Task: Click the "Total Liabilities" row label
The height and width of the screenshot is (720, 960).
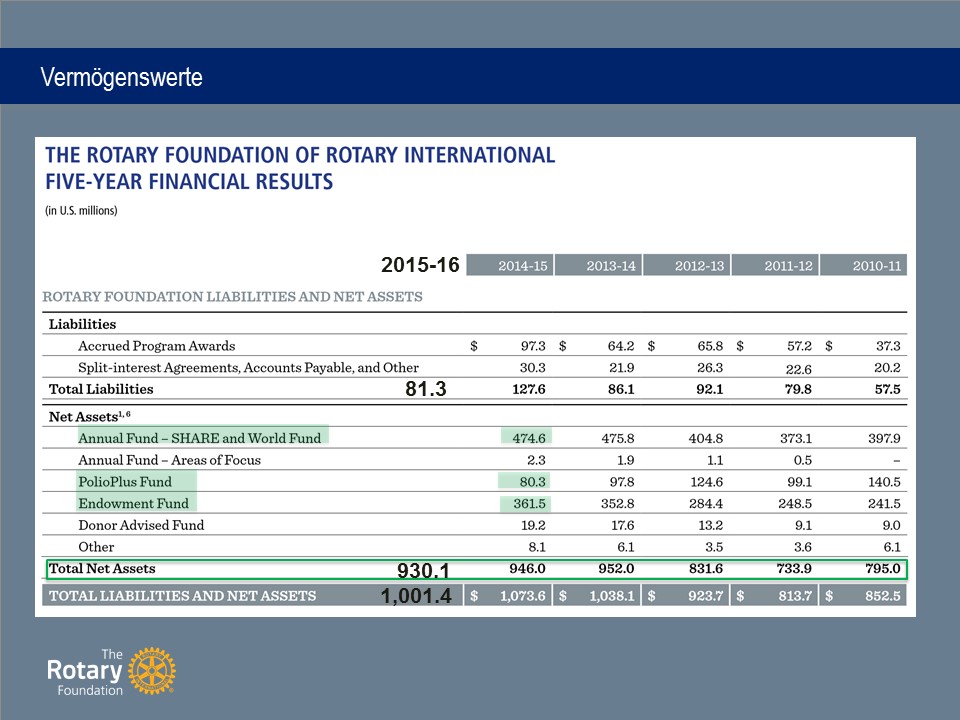Action: (x=101, y=389)
